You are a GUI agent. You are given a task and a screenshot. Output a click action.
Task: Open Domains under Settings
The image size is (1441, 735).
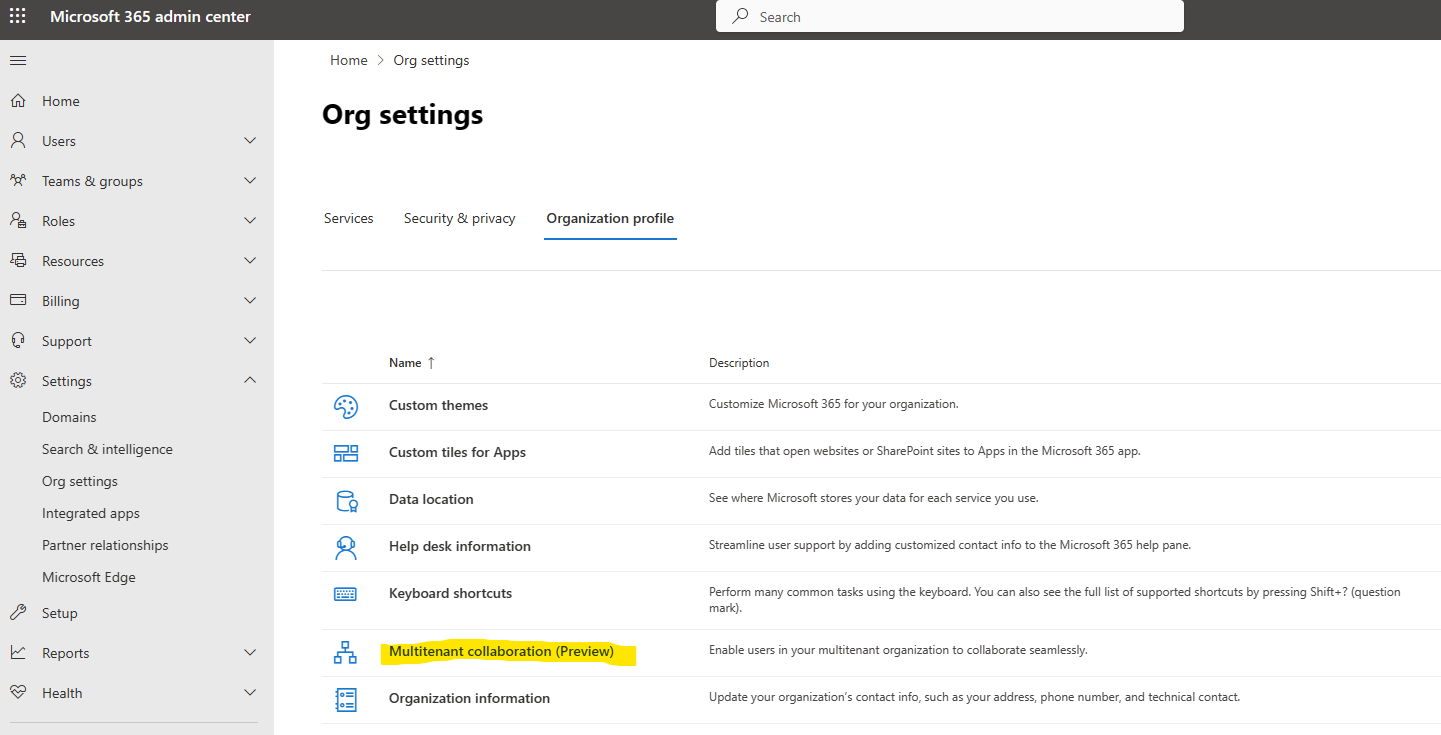[69, 417]
